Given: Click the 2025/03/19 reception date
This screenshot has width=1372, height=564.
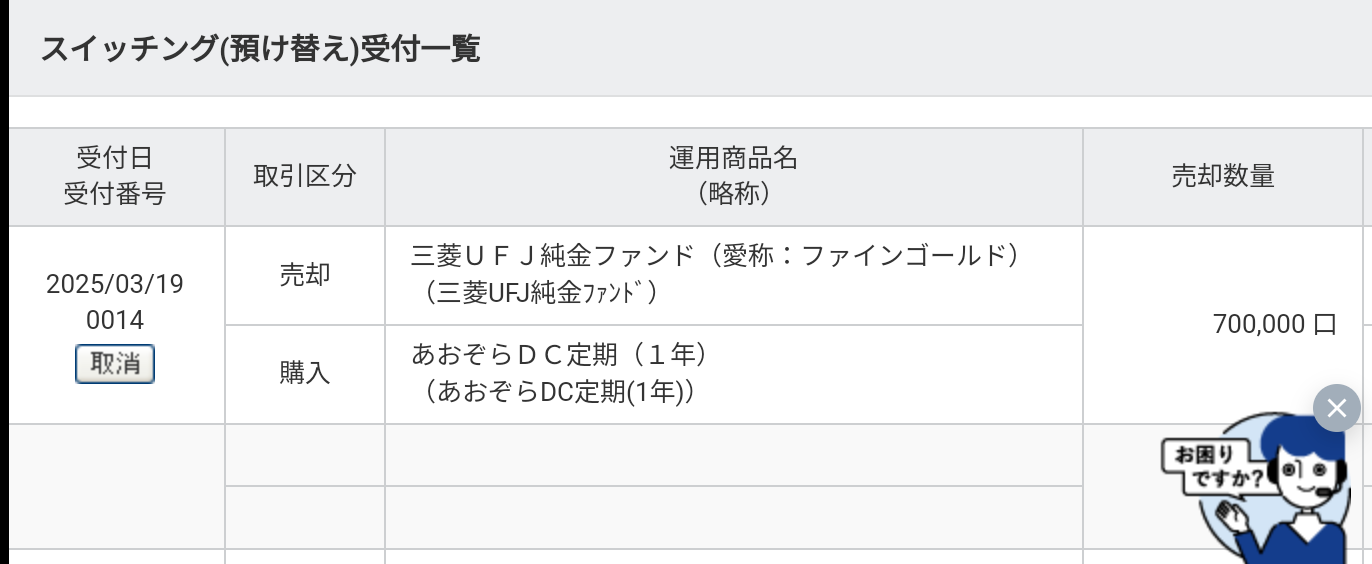Looking at the screenshot, I should 115,285.
